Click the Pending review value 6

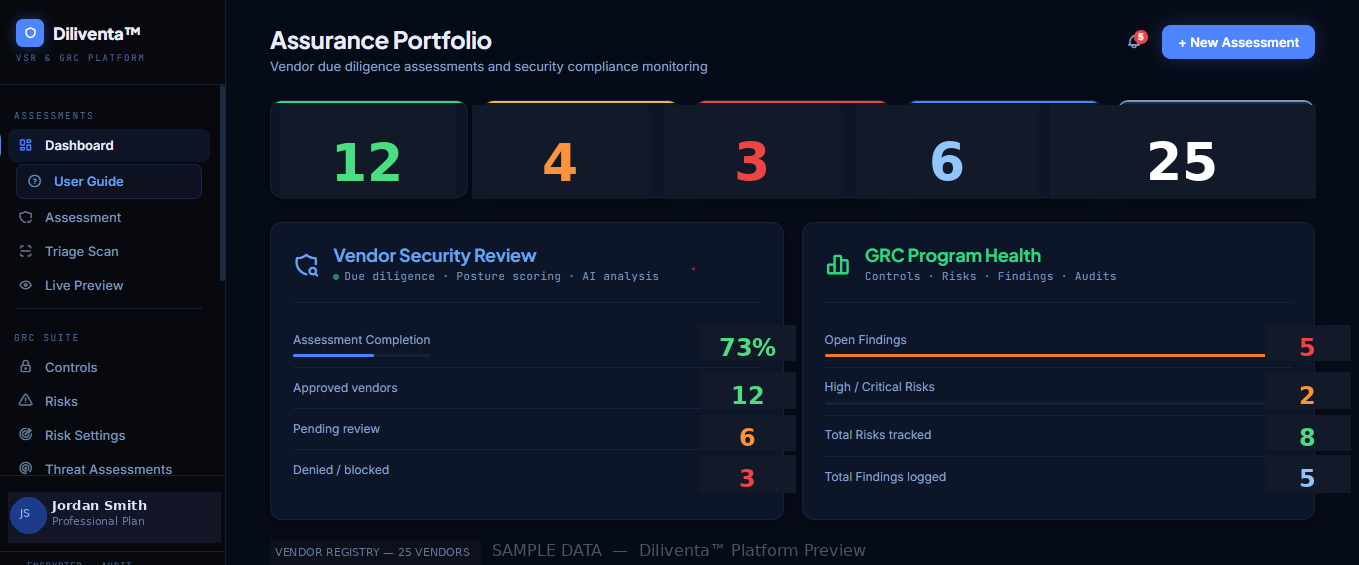pyautogui.click(x=748, y=437)
